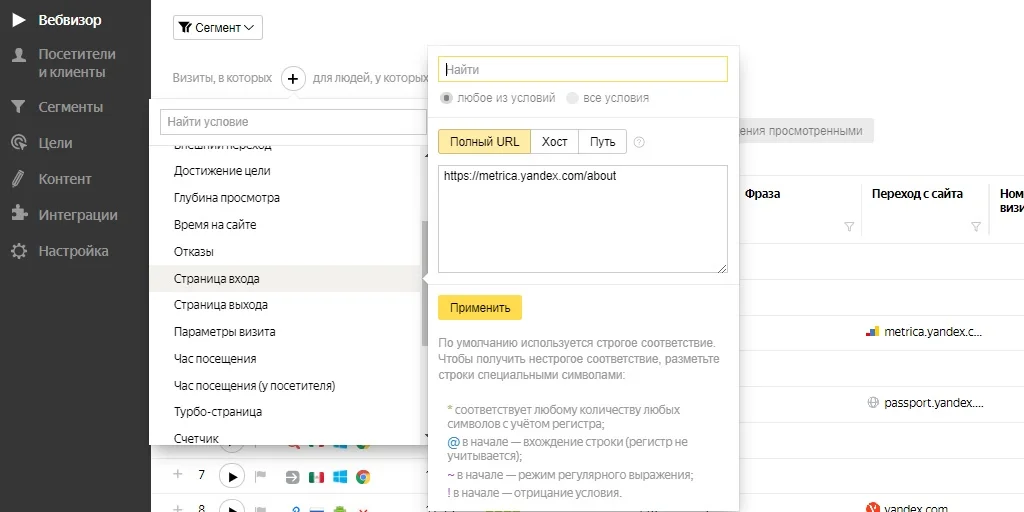Click the flag icon in row 7
This screenshot has height=512, width=1024.
[261, 477]
